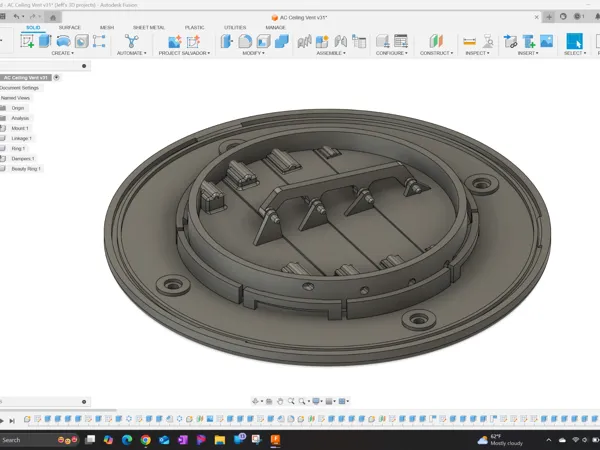Switch to the PLASTIC tab
Image resolution: width=600 pixels, height=450 pixels.
(194, 28)
